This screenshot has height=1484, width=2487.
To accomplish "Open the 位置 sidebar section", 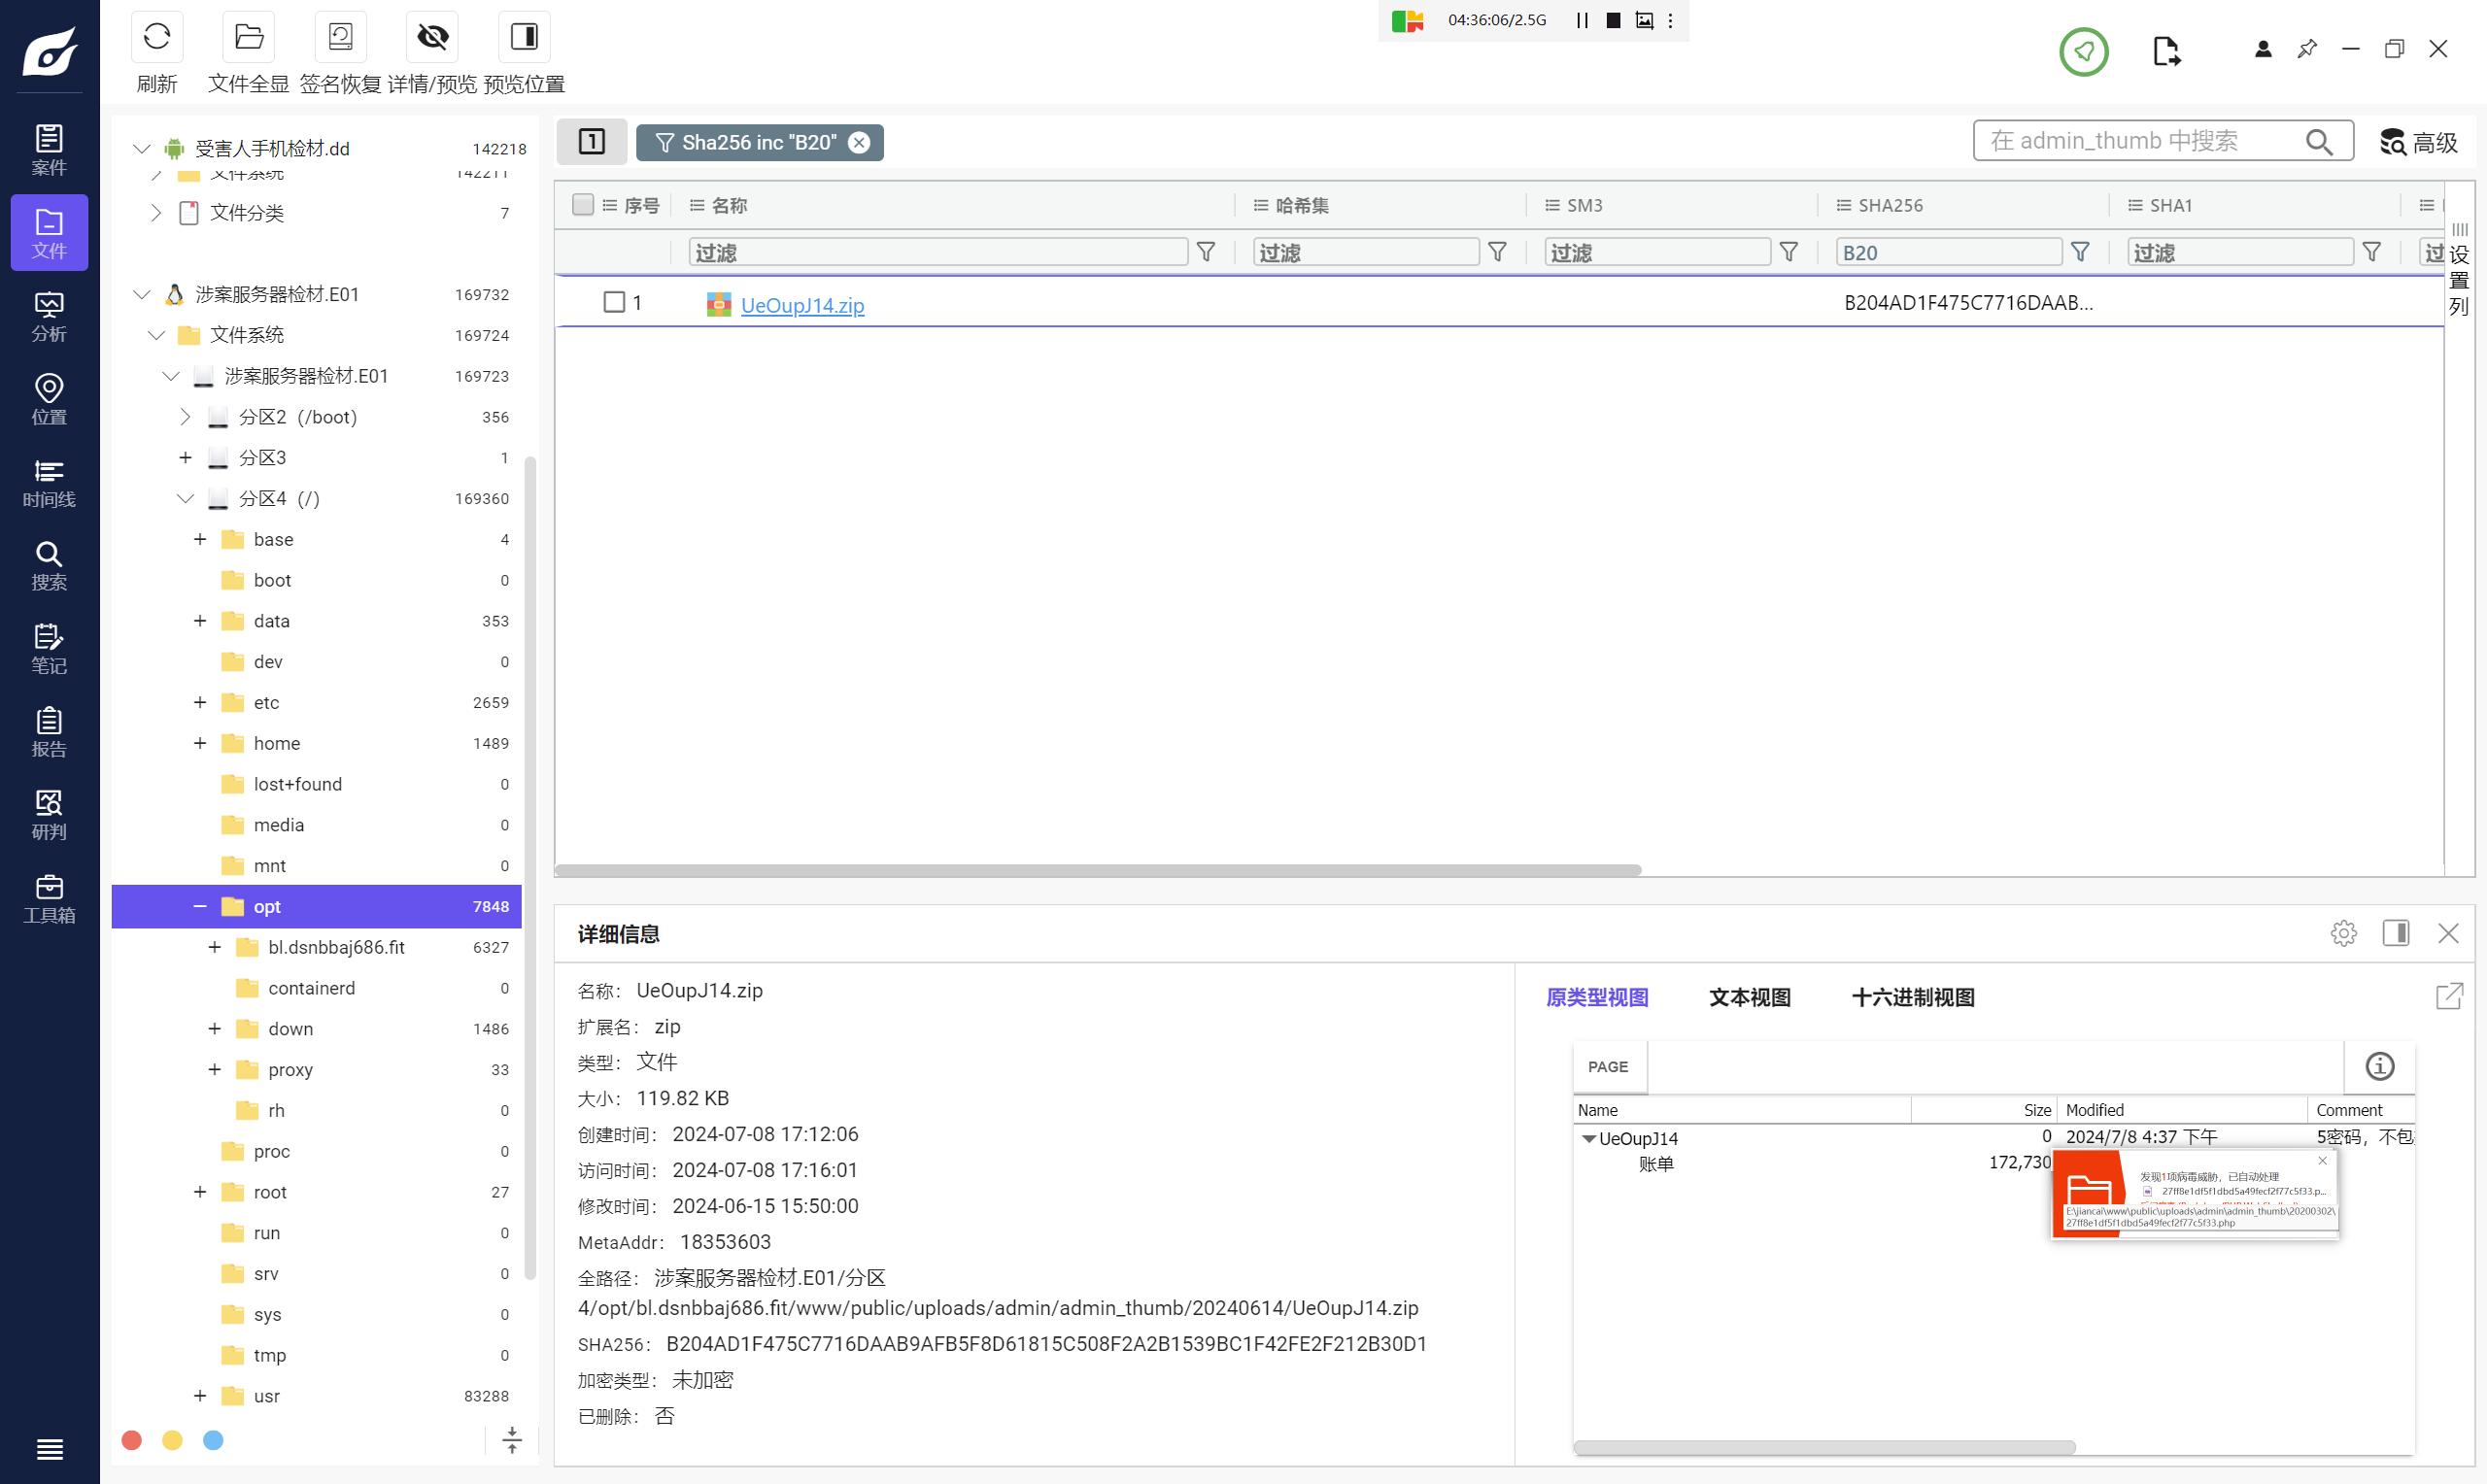I will click(x=49, y=399).
